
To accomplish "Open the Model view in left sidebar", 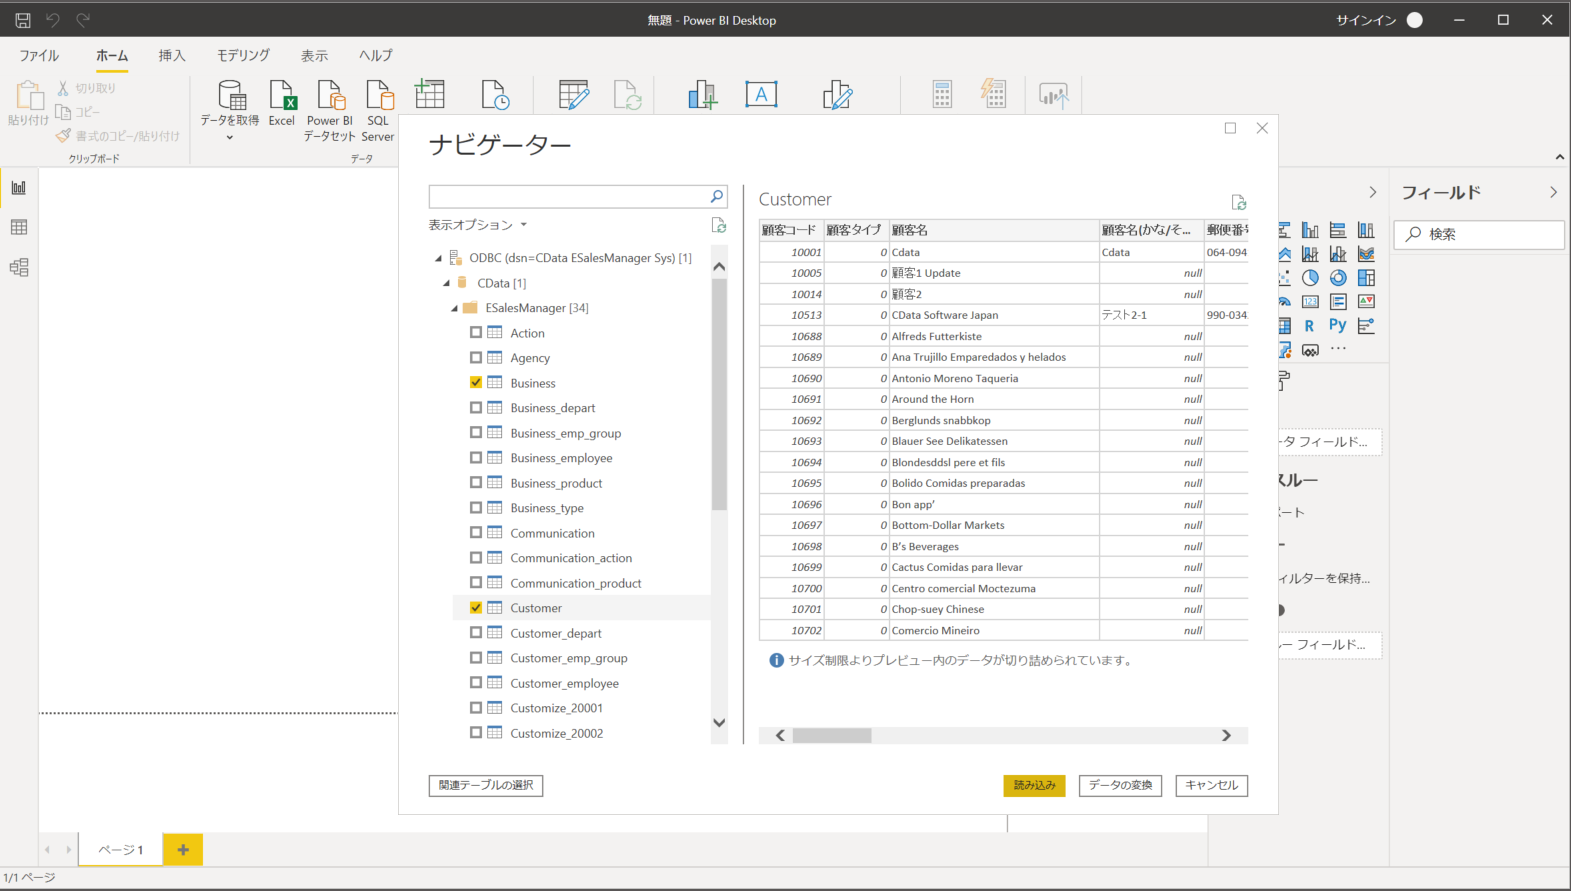I will (x=19, y=268).
